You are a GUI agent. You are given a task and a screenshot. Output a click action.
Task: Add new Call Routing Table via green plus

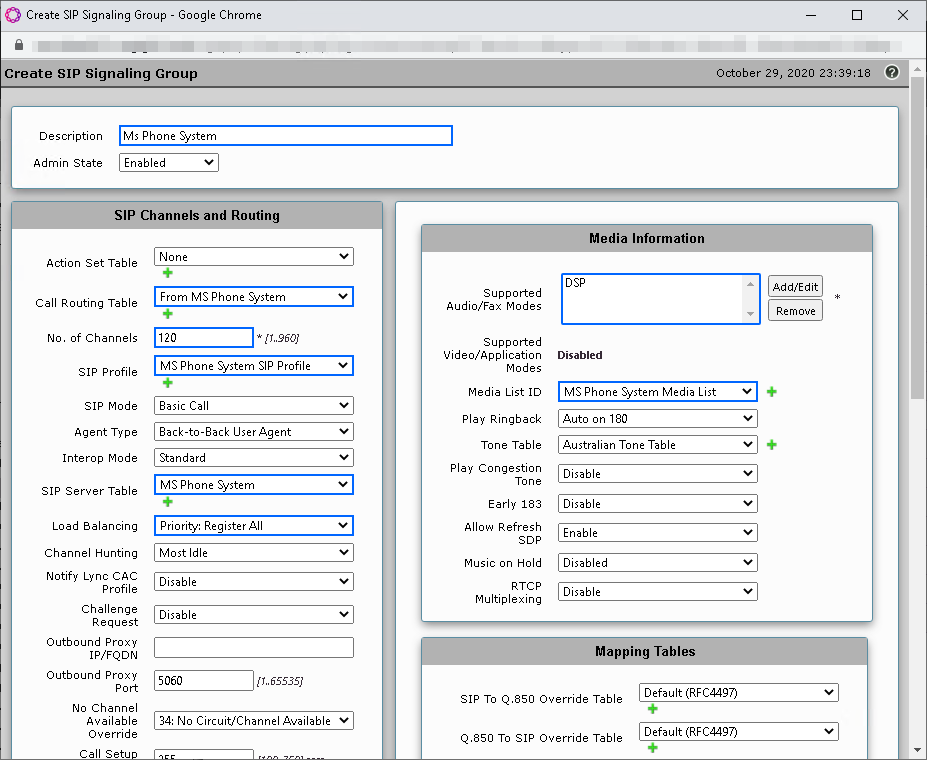tap(168, 314)
